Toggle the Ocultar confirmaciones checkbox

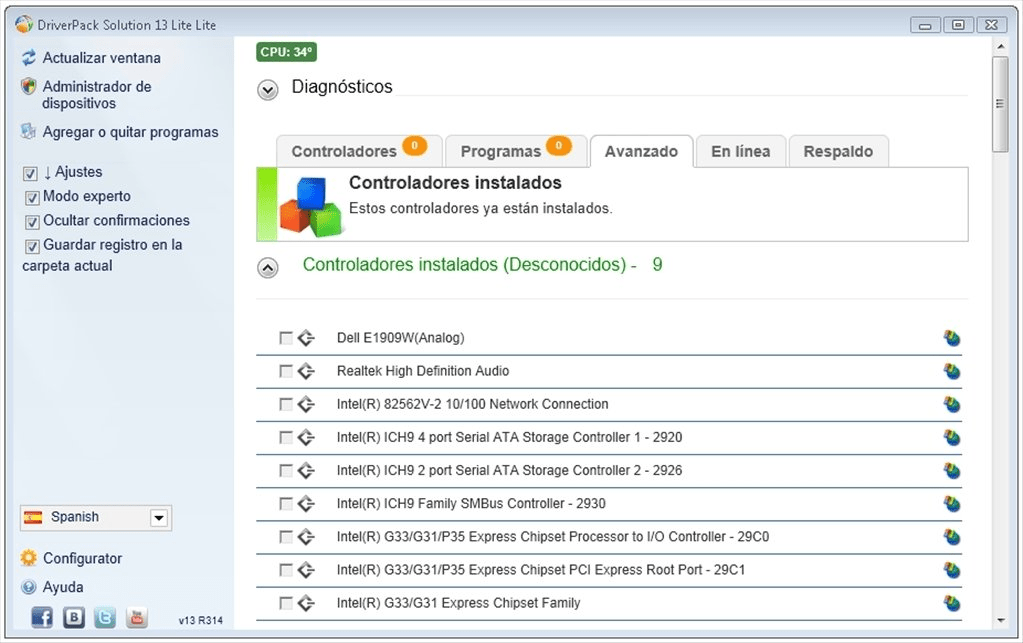tap(32, 222)
